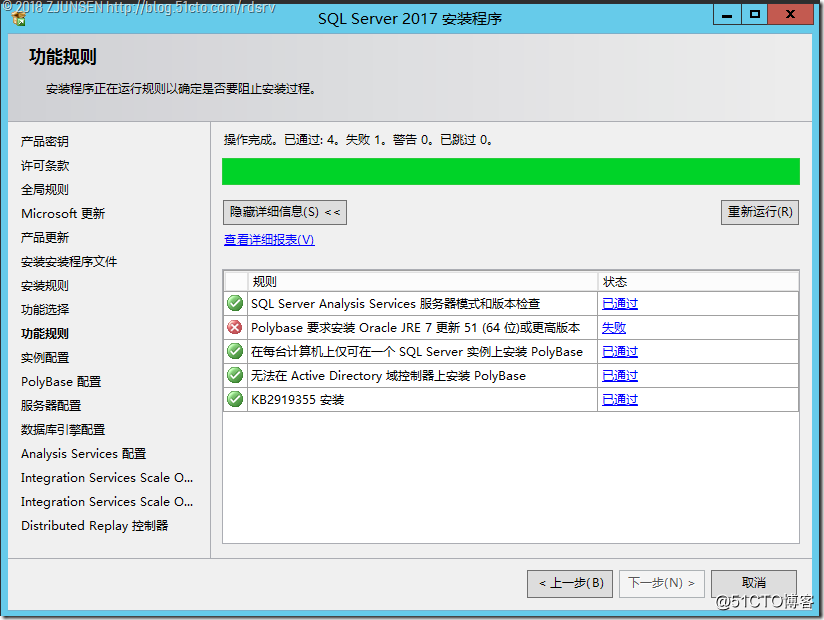
Task: Open the 查看详细报表(V) link
Action: point(269,240)
